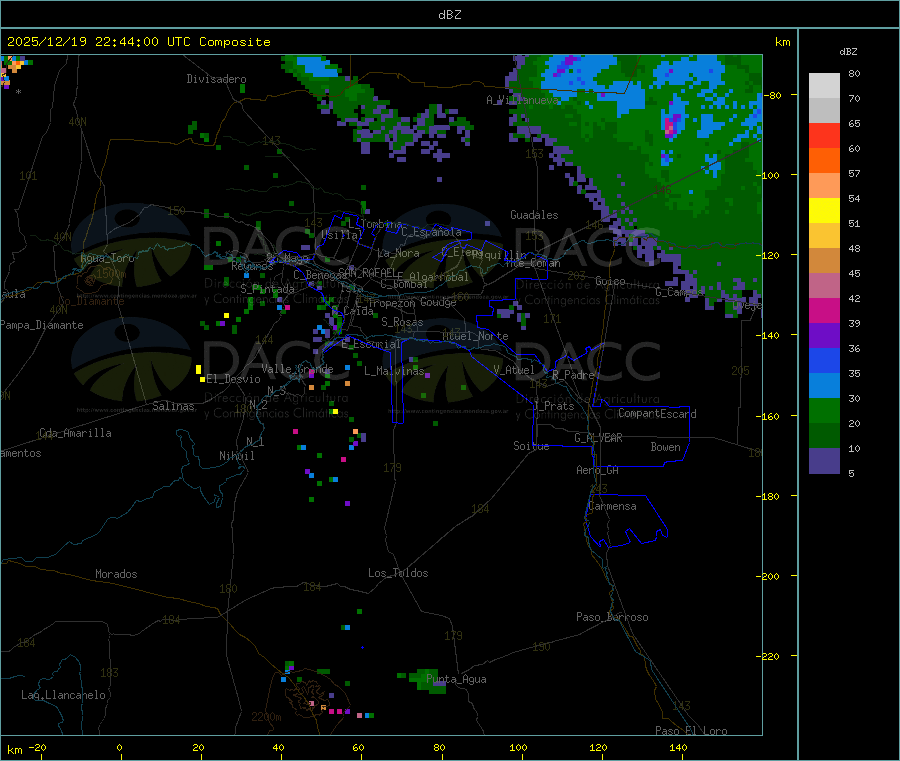Click the -160 km vertical axis tick
The height and width of the screenshot is (761, 900).
[x=770, y=416]
